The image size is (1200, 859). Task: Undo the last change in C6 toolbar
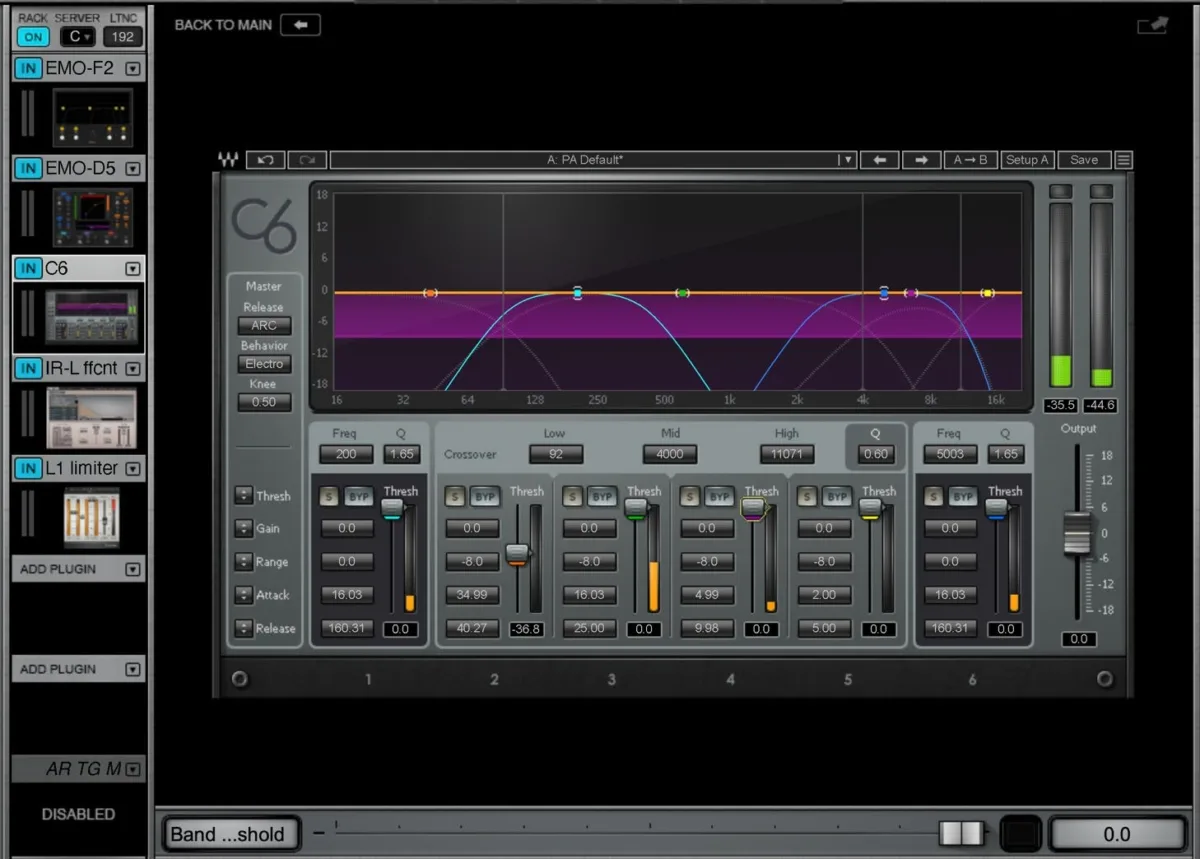click(x=265, y=159)
